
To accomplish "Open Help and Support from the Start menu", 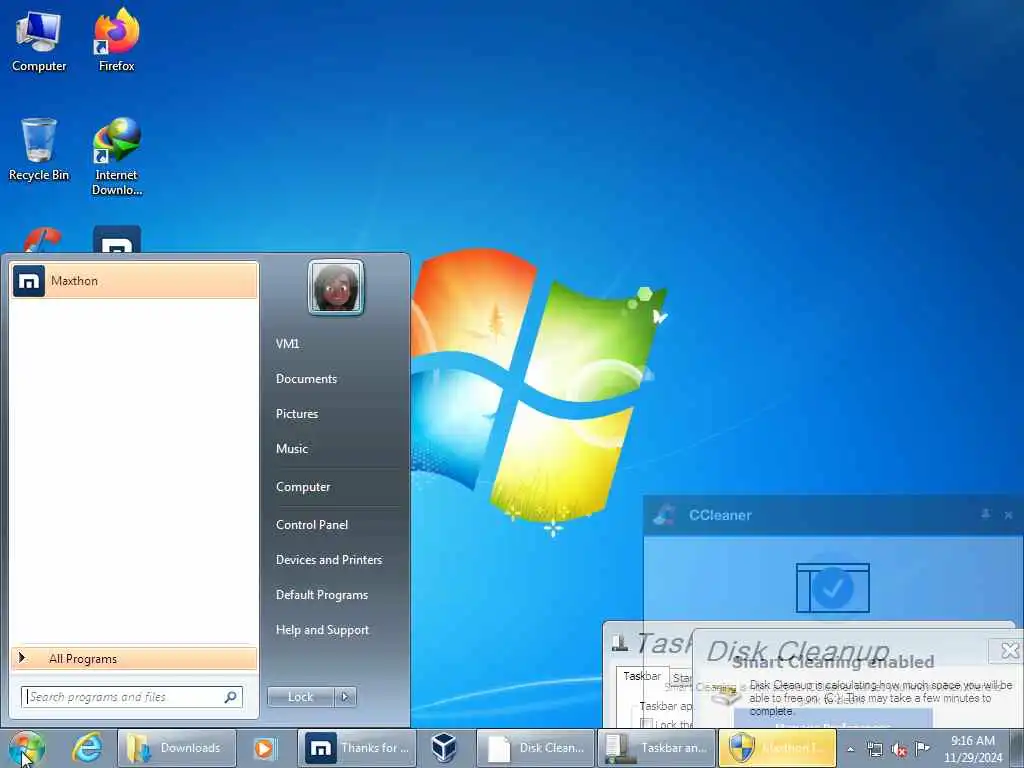I will coord(323,630).
